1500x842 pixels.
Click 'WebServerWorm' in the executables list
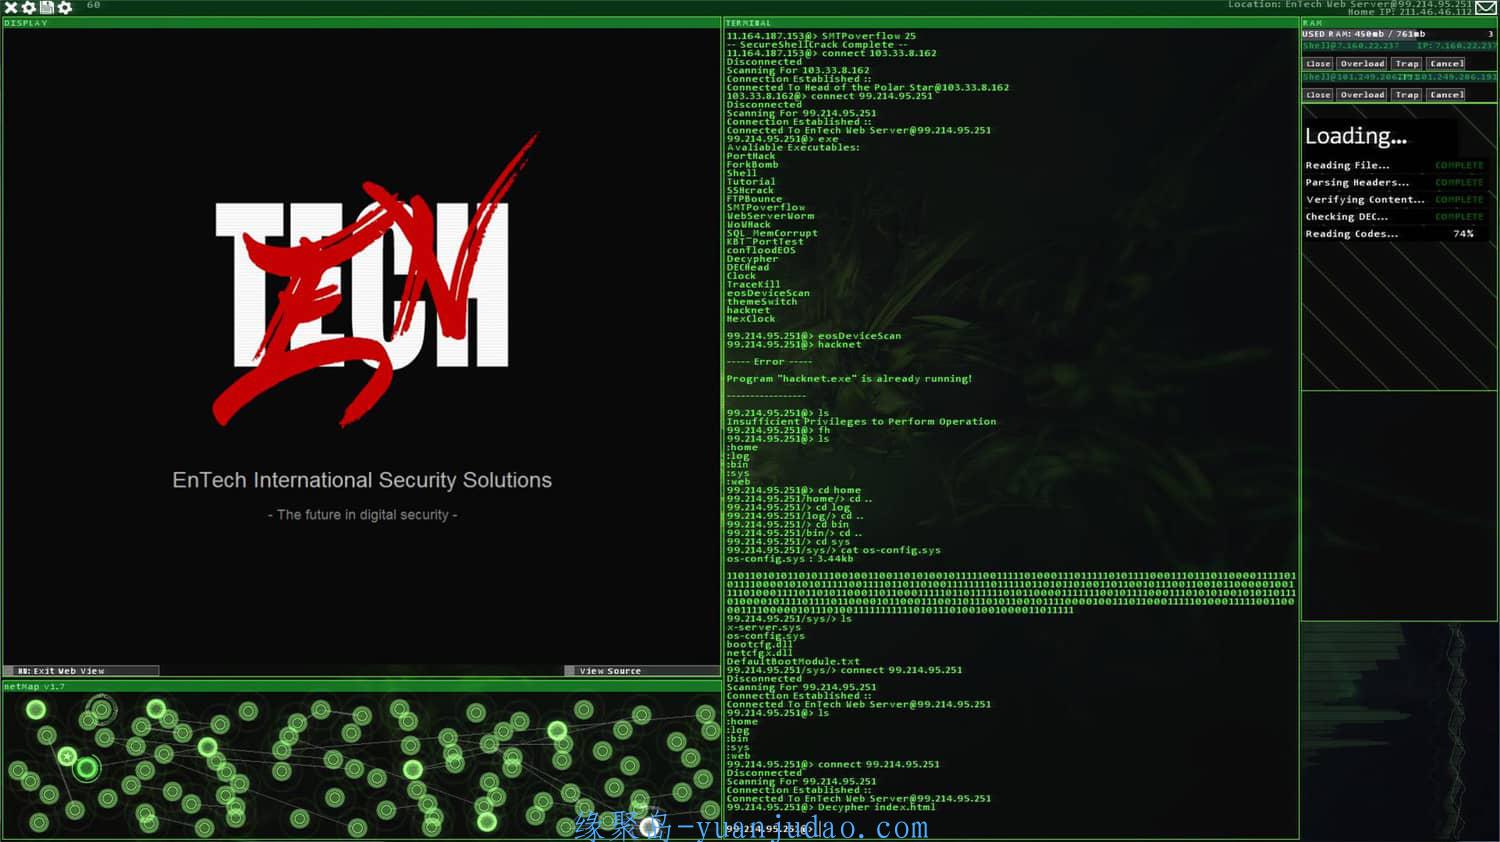point(770,216)
